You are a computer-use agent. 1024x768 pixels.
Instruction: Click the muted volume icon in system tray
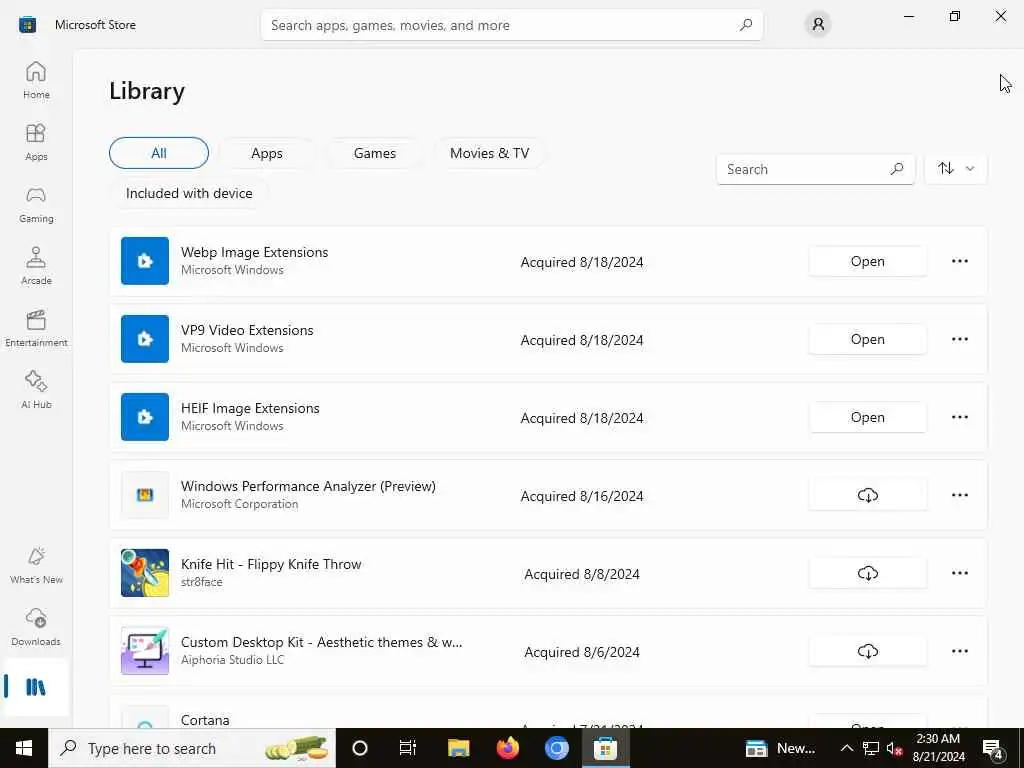click(894, 748)
